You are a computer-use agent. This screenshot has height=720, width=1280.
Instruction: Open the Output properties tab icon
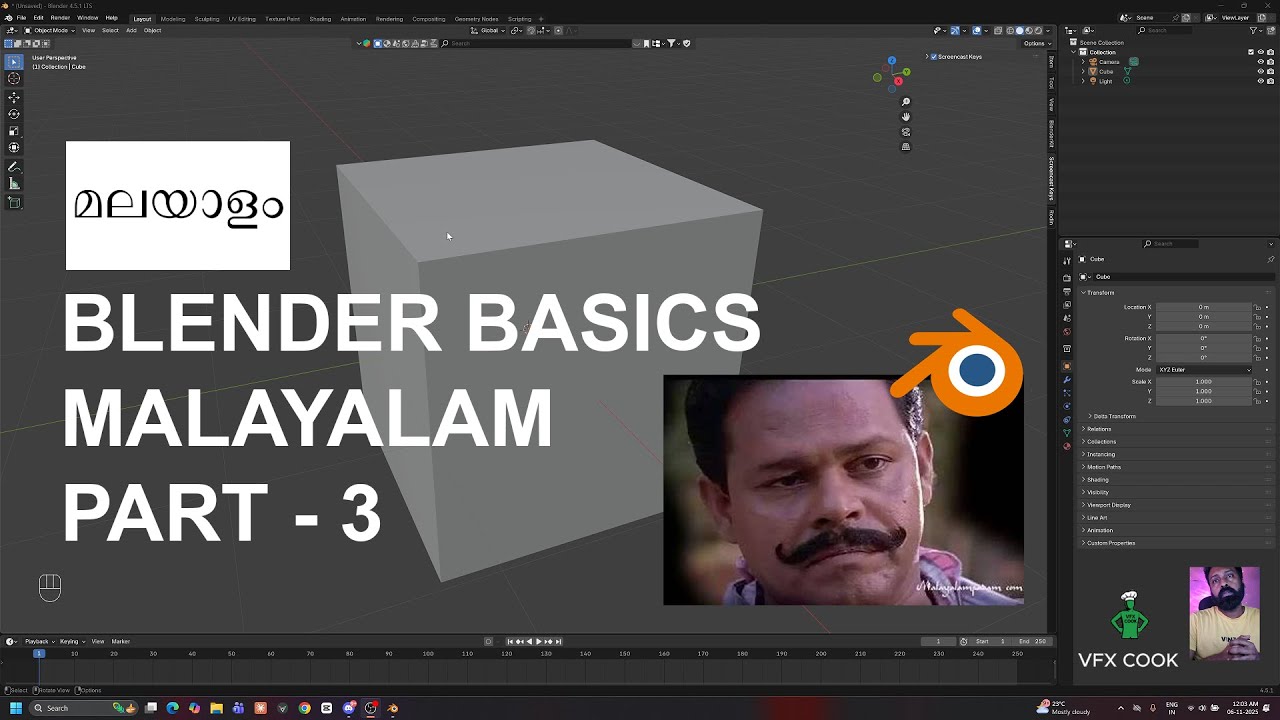click(1067, 292)
